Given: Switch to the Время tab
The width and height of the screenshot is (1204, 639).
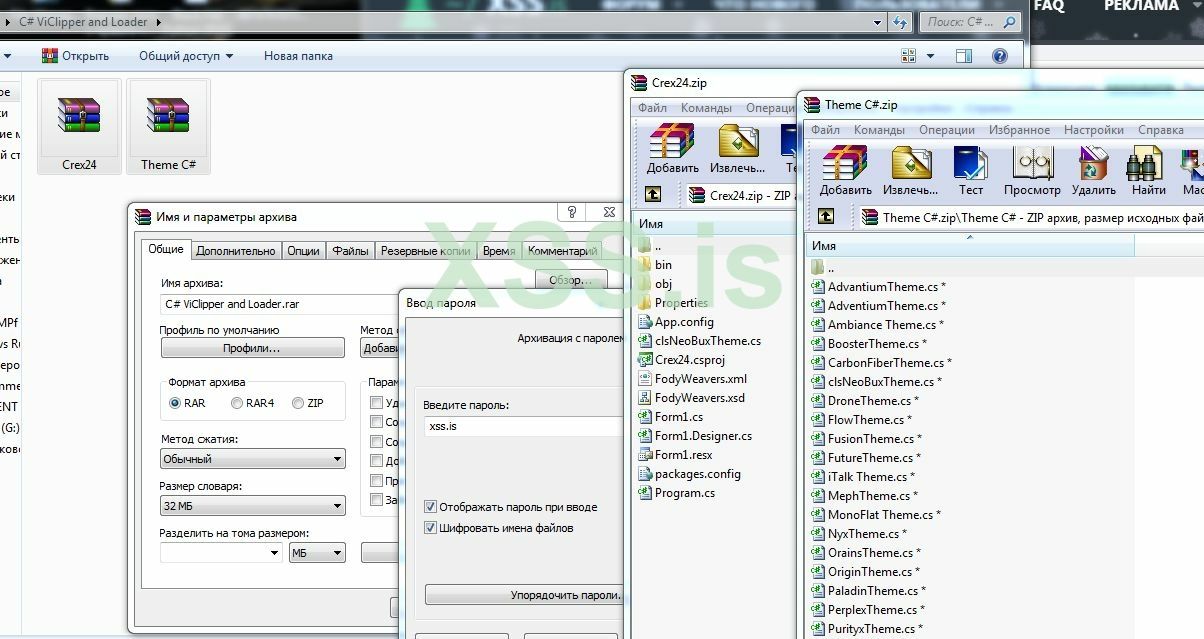Looking at the screenshot, I should [x=499, y=251].
